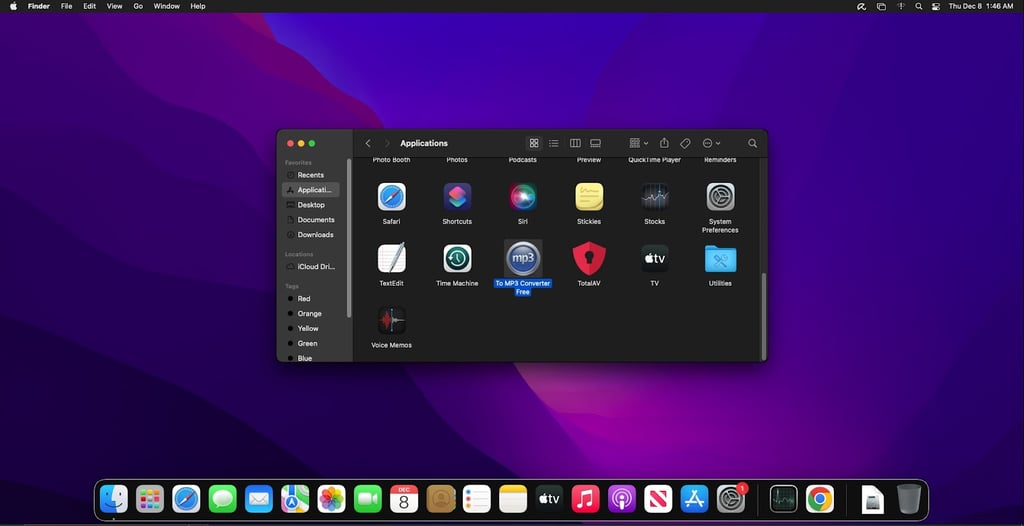The height and width of the screenshot is (526, 1024).
Task: Click the Finder window vertical scrollbar
Action: (x=763, y=316)
